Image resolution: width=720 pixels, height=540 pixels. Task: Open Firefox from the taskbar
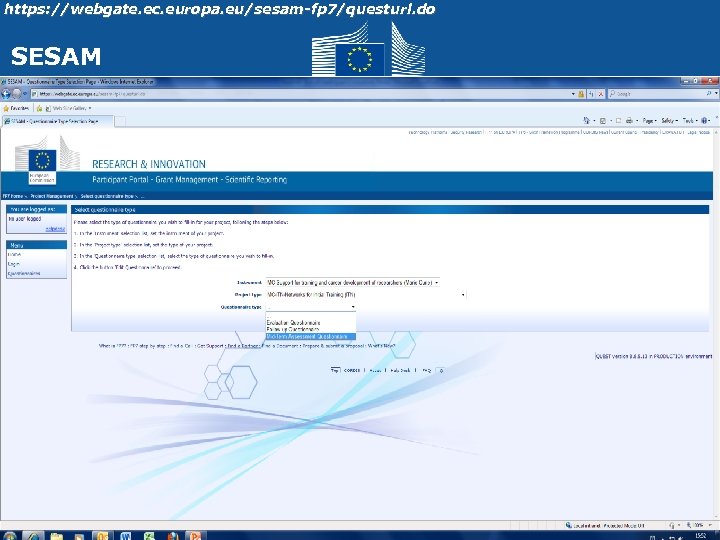[x=172, y=536]
